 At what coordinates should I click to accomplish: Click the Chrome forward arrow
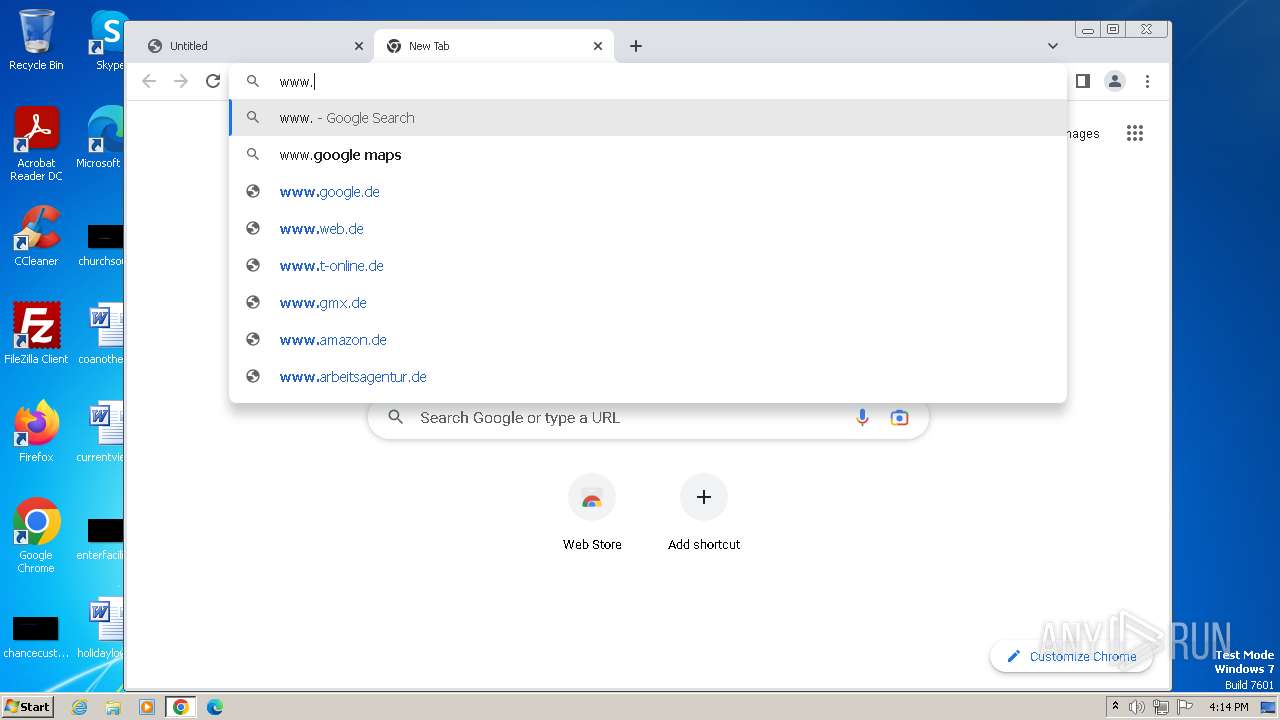pyautogui.click(x=181, y=81)
